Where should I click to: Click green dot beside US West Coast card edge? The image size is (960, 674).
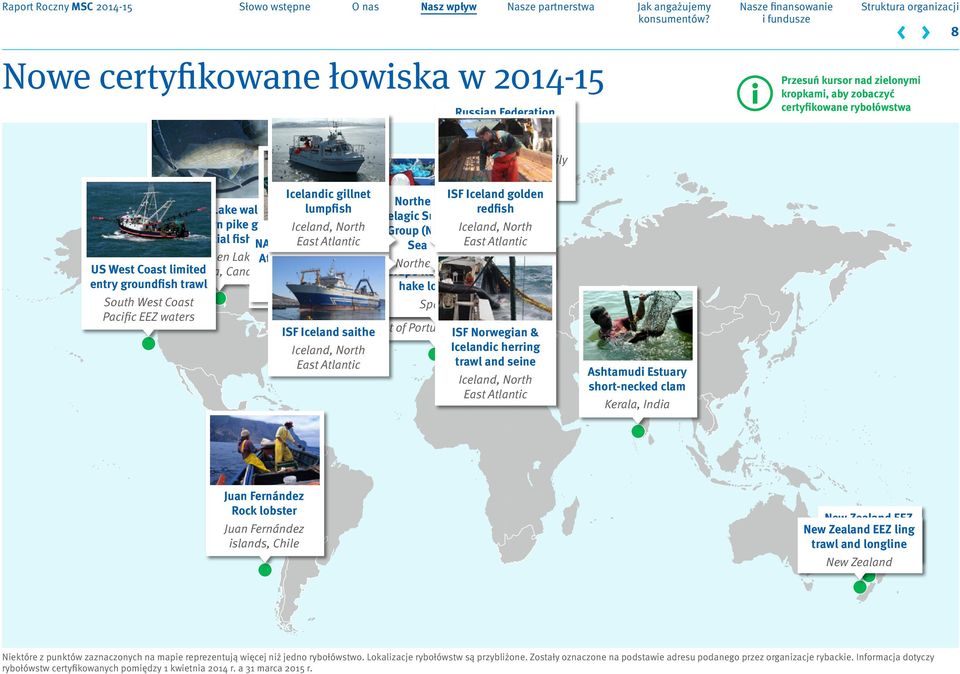220,298
